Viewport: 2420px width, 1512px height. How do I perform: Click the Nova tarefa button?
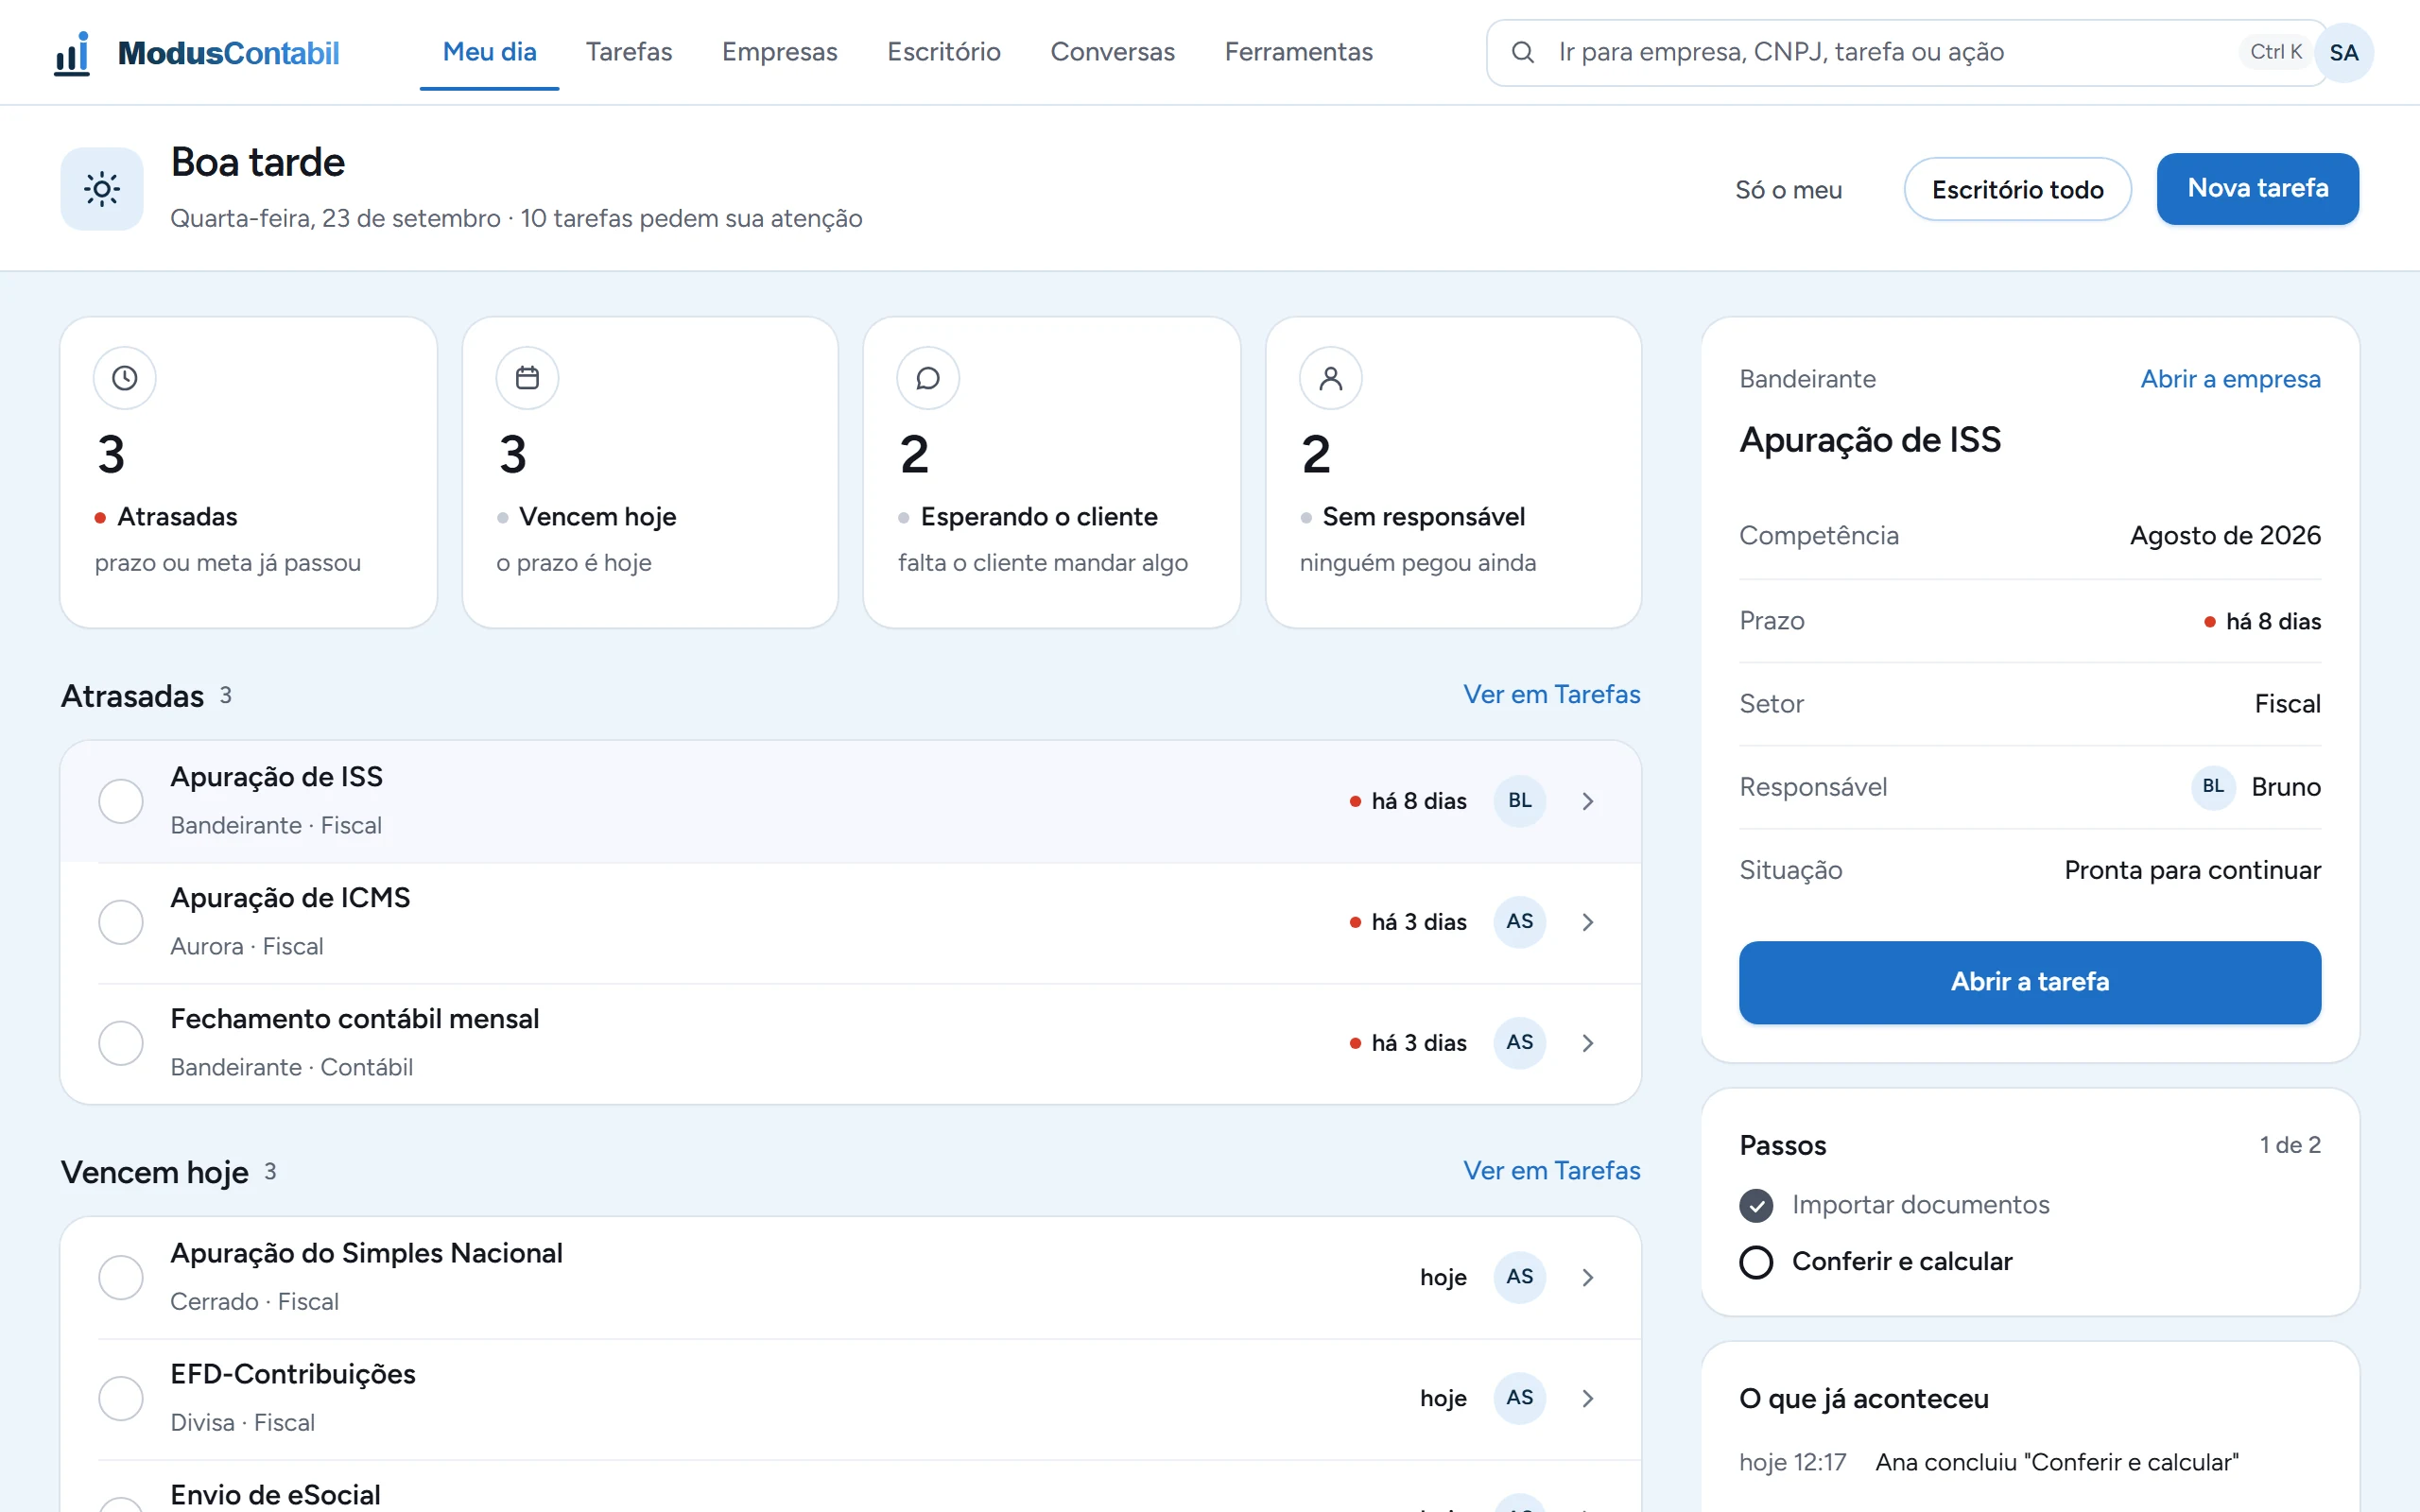(2257, 188)
